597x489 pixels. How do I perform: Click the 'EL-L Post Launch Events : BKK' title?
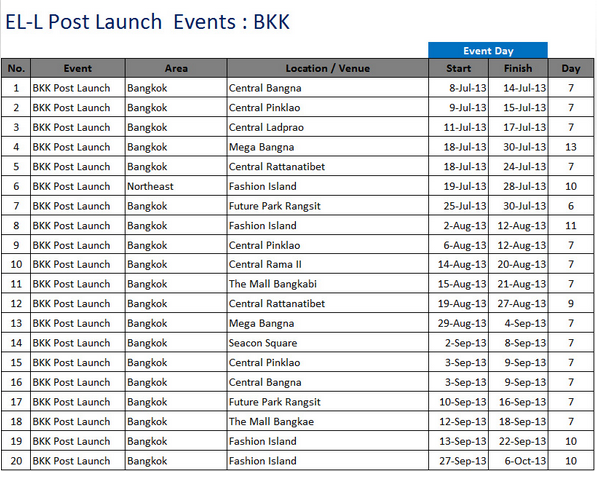[148, 22]
